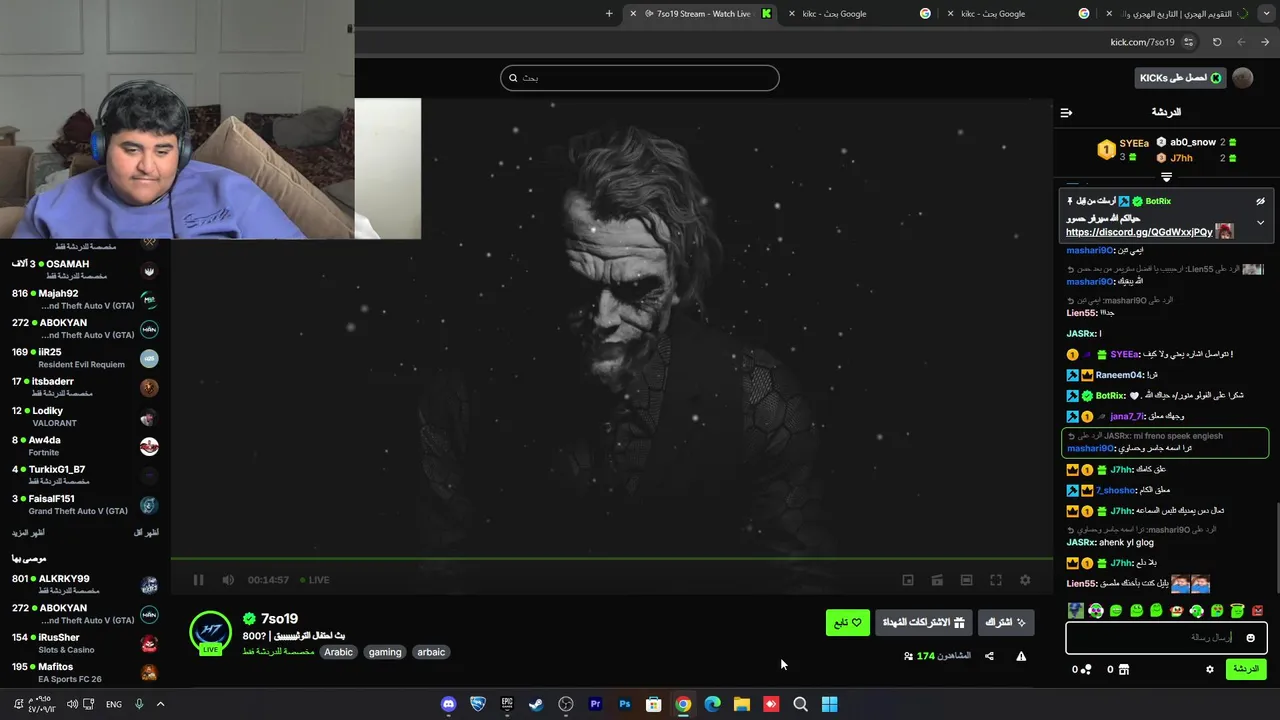Enter fullscreen video mode
The width and height of the screenshot is (1280, 720).
click(996, 580)
